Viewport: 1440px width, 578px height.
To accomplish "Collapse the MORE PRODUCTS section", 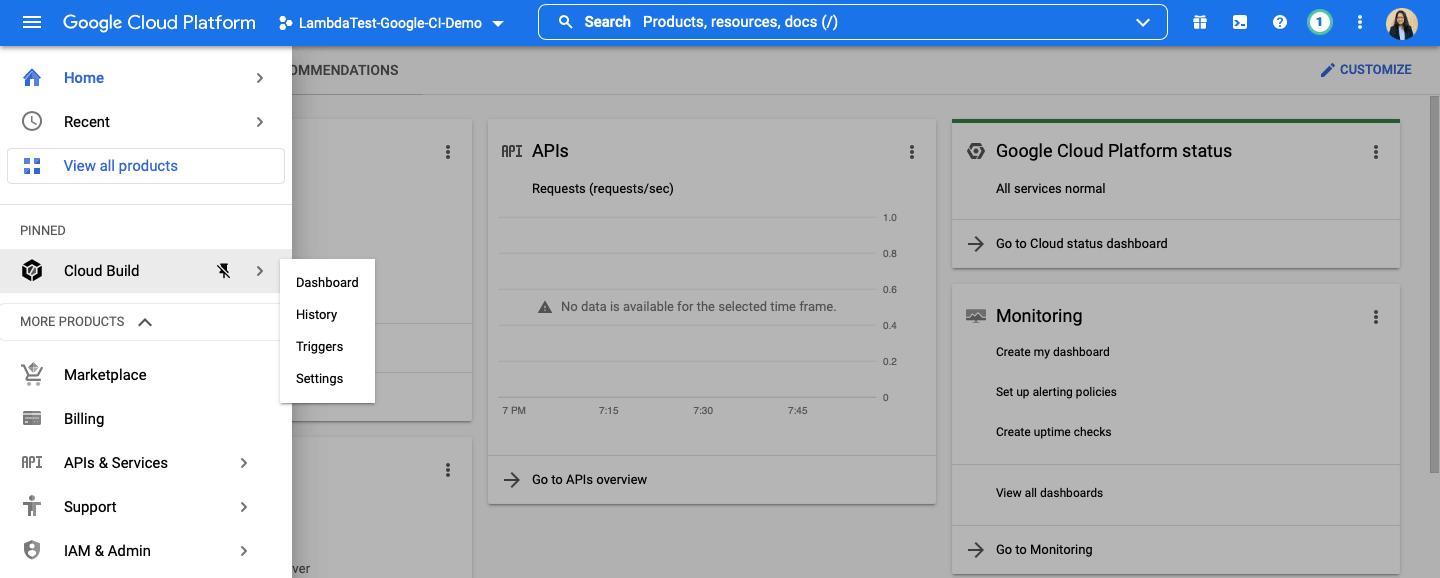I will [146, 321].
